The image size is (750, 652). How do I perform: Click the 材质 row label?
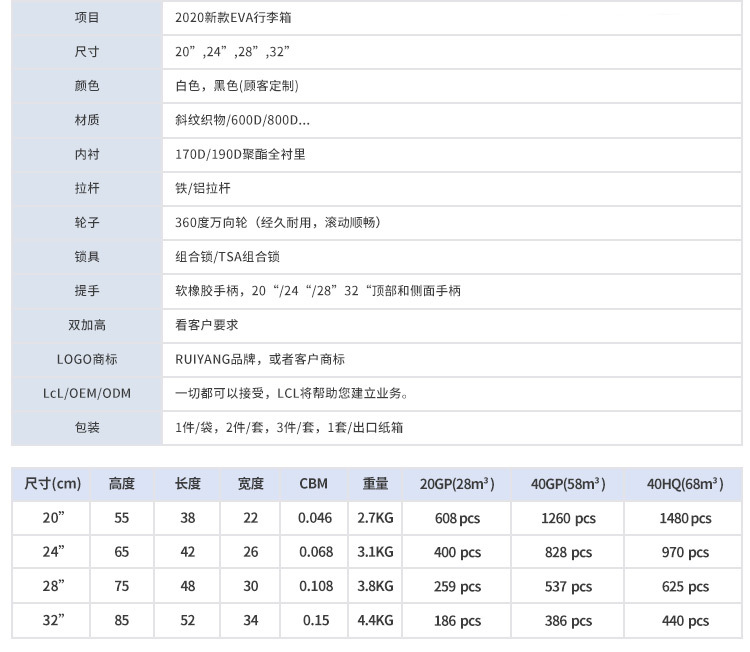click(87, 120)
